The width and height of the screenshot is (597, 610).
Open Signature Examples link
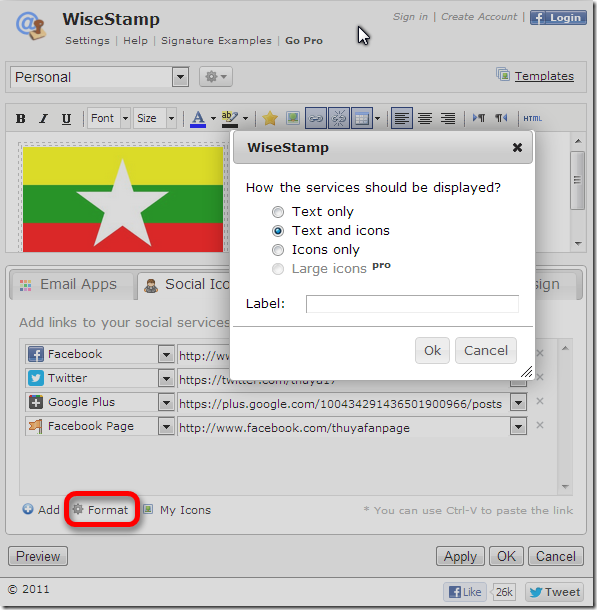216,40
